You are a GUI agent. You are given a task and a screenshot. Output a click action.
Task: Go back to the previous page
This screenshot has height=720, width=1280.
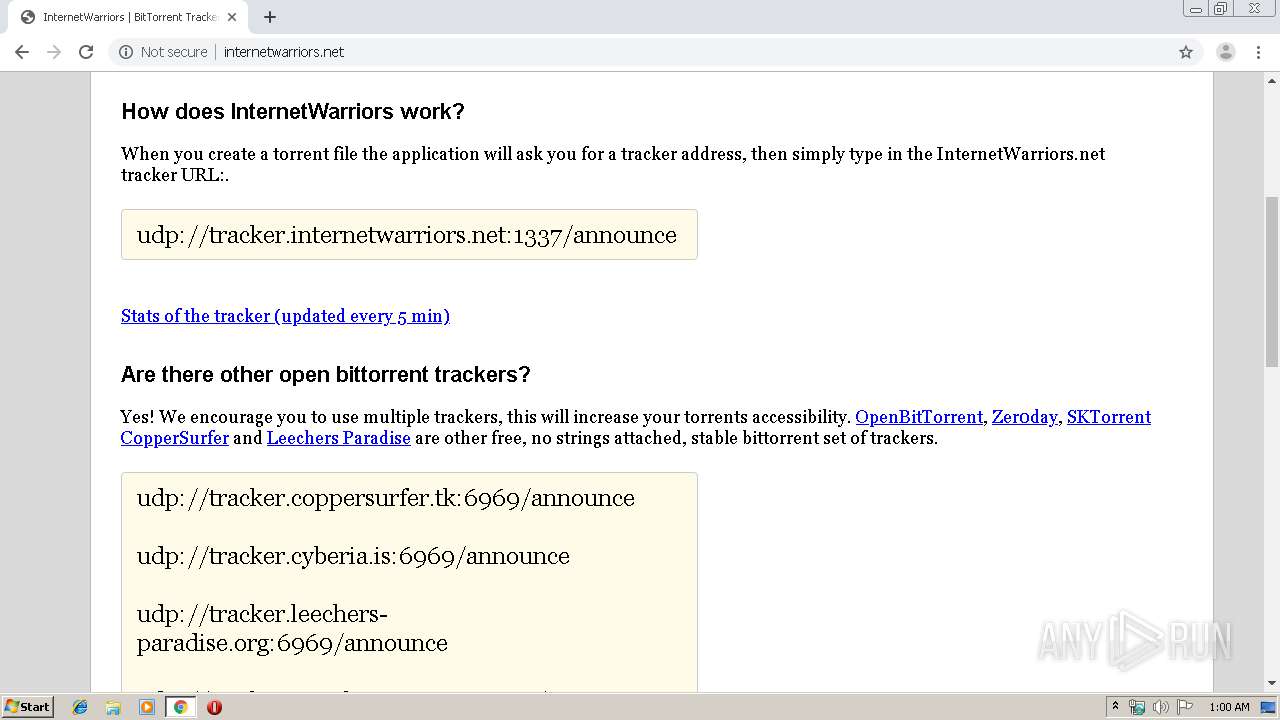point(22,52)
